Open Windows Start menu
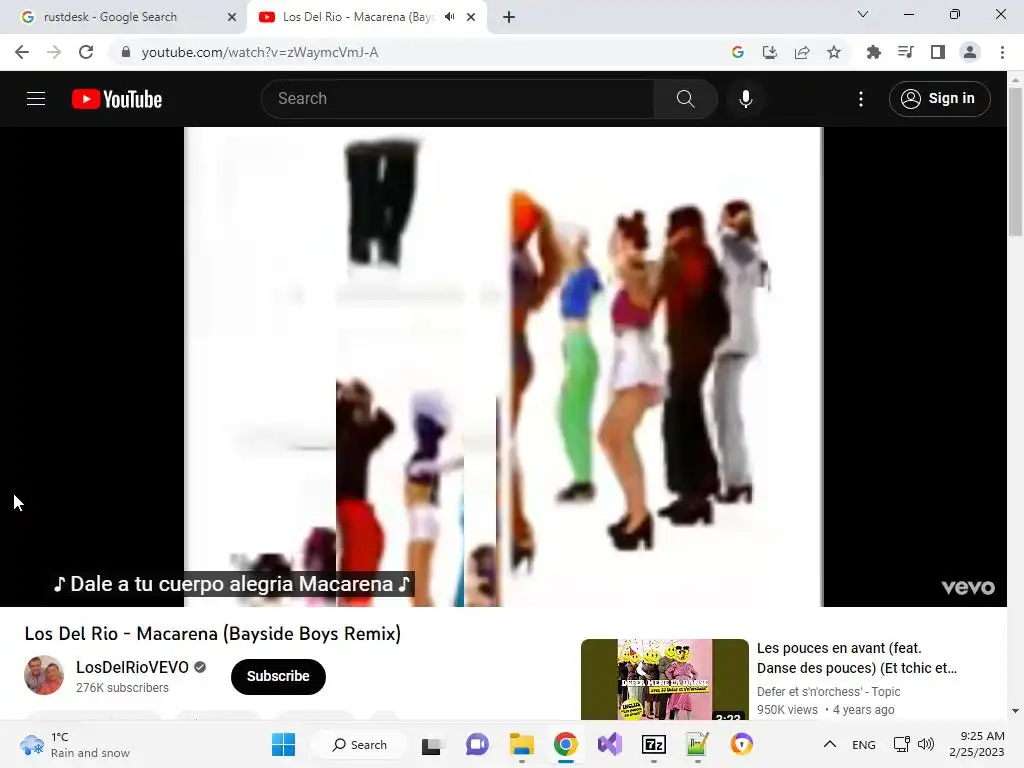This screenshot has width=1024, height=768. click(x=283, y=744)
